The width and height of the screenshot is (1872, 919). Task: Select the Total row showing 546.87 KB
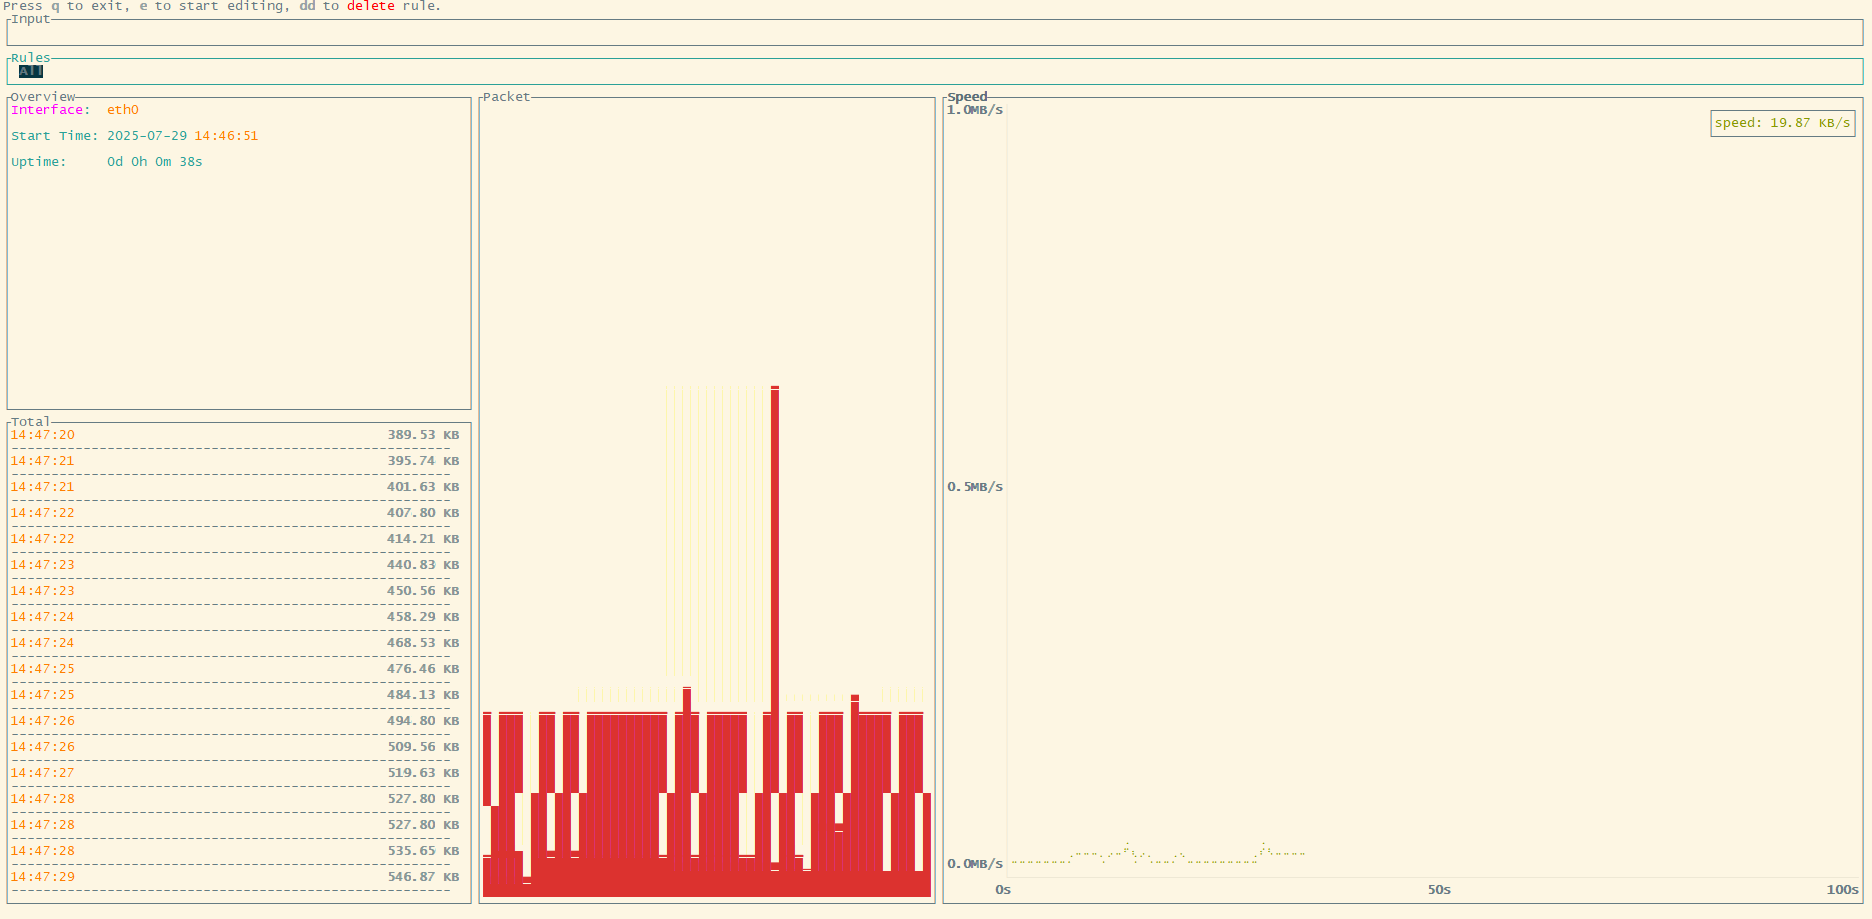tap(235, 877)
